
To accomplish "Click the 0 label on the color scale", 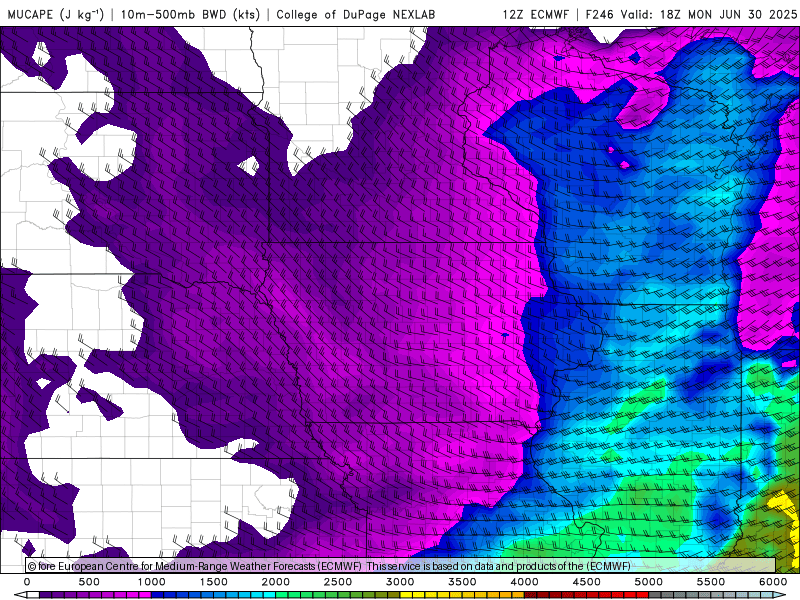I will point(27,582).
